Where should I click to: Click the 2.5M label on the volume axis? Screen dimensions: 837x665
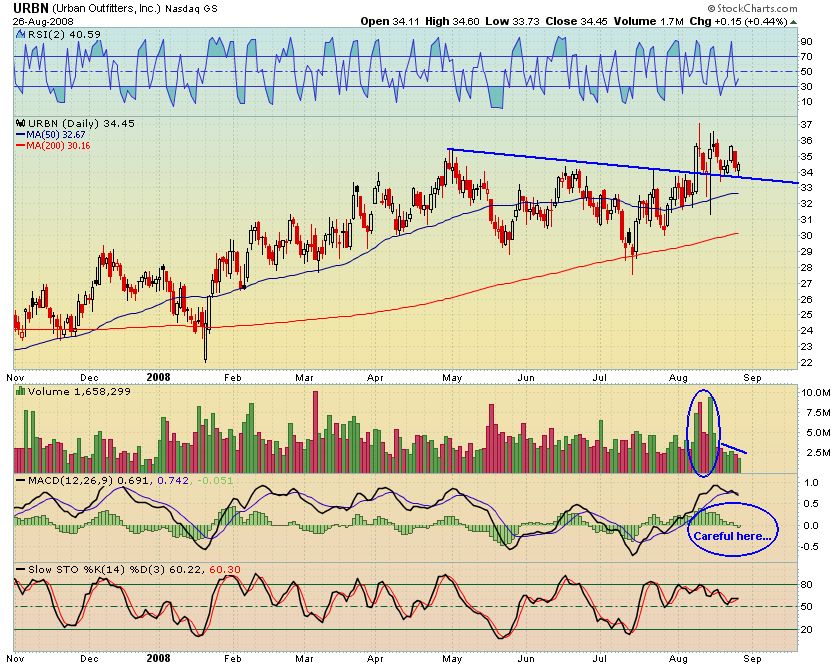pos(818,453)
